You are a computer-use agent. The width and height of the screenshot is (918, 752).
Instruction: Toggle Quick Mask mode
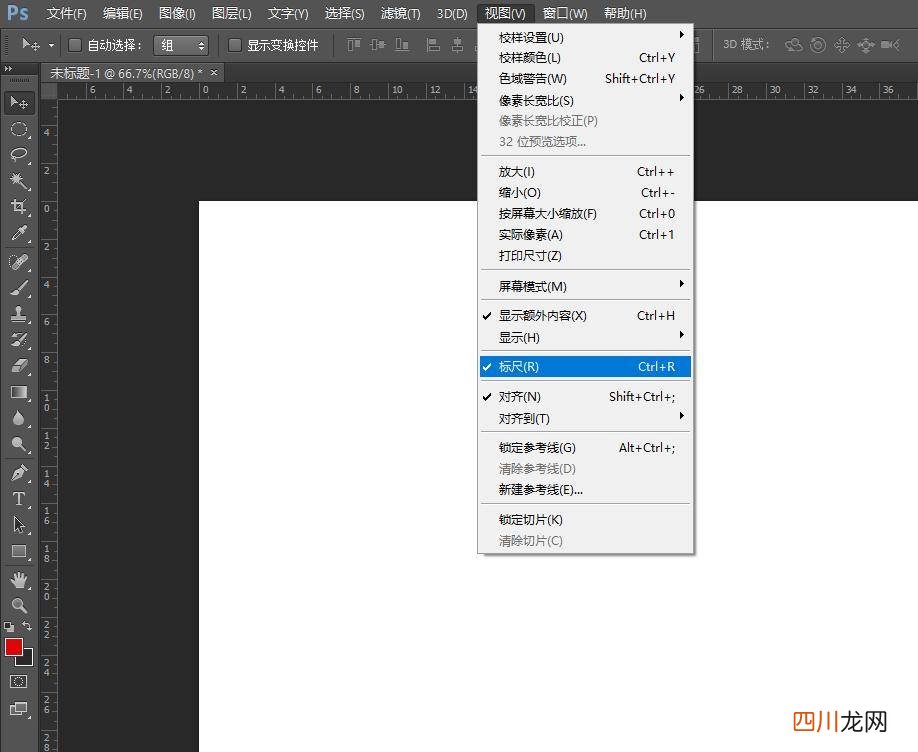pos(19,682)
